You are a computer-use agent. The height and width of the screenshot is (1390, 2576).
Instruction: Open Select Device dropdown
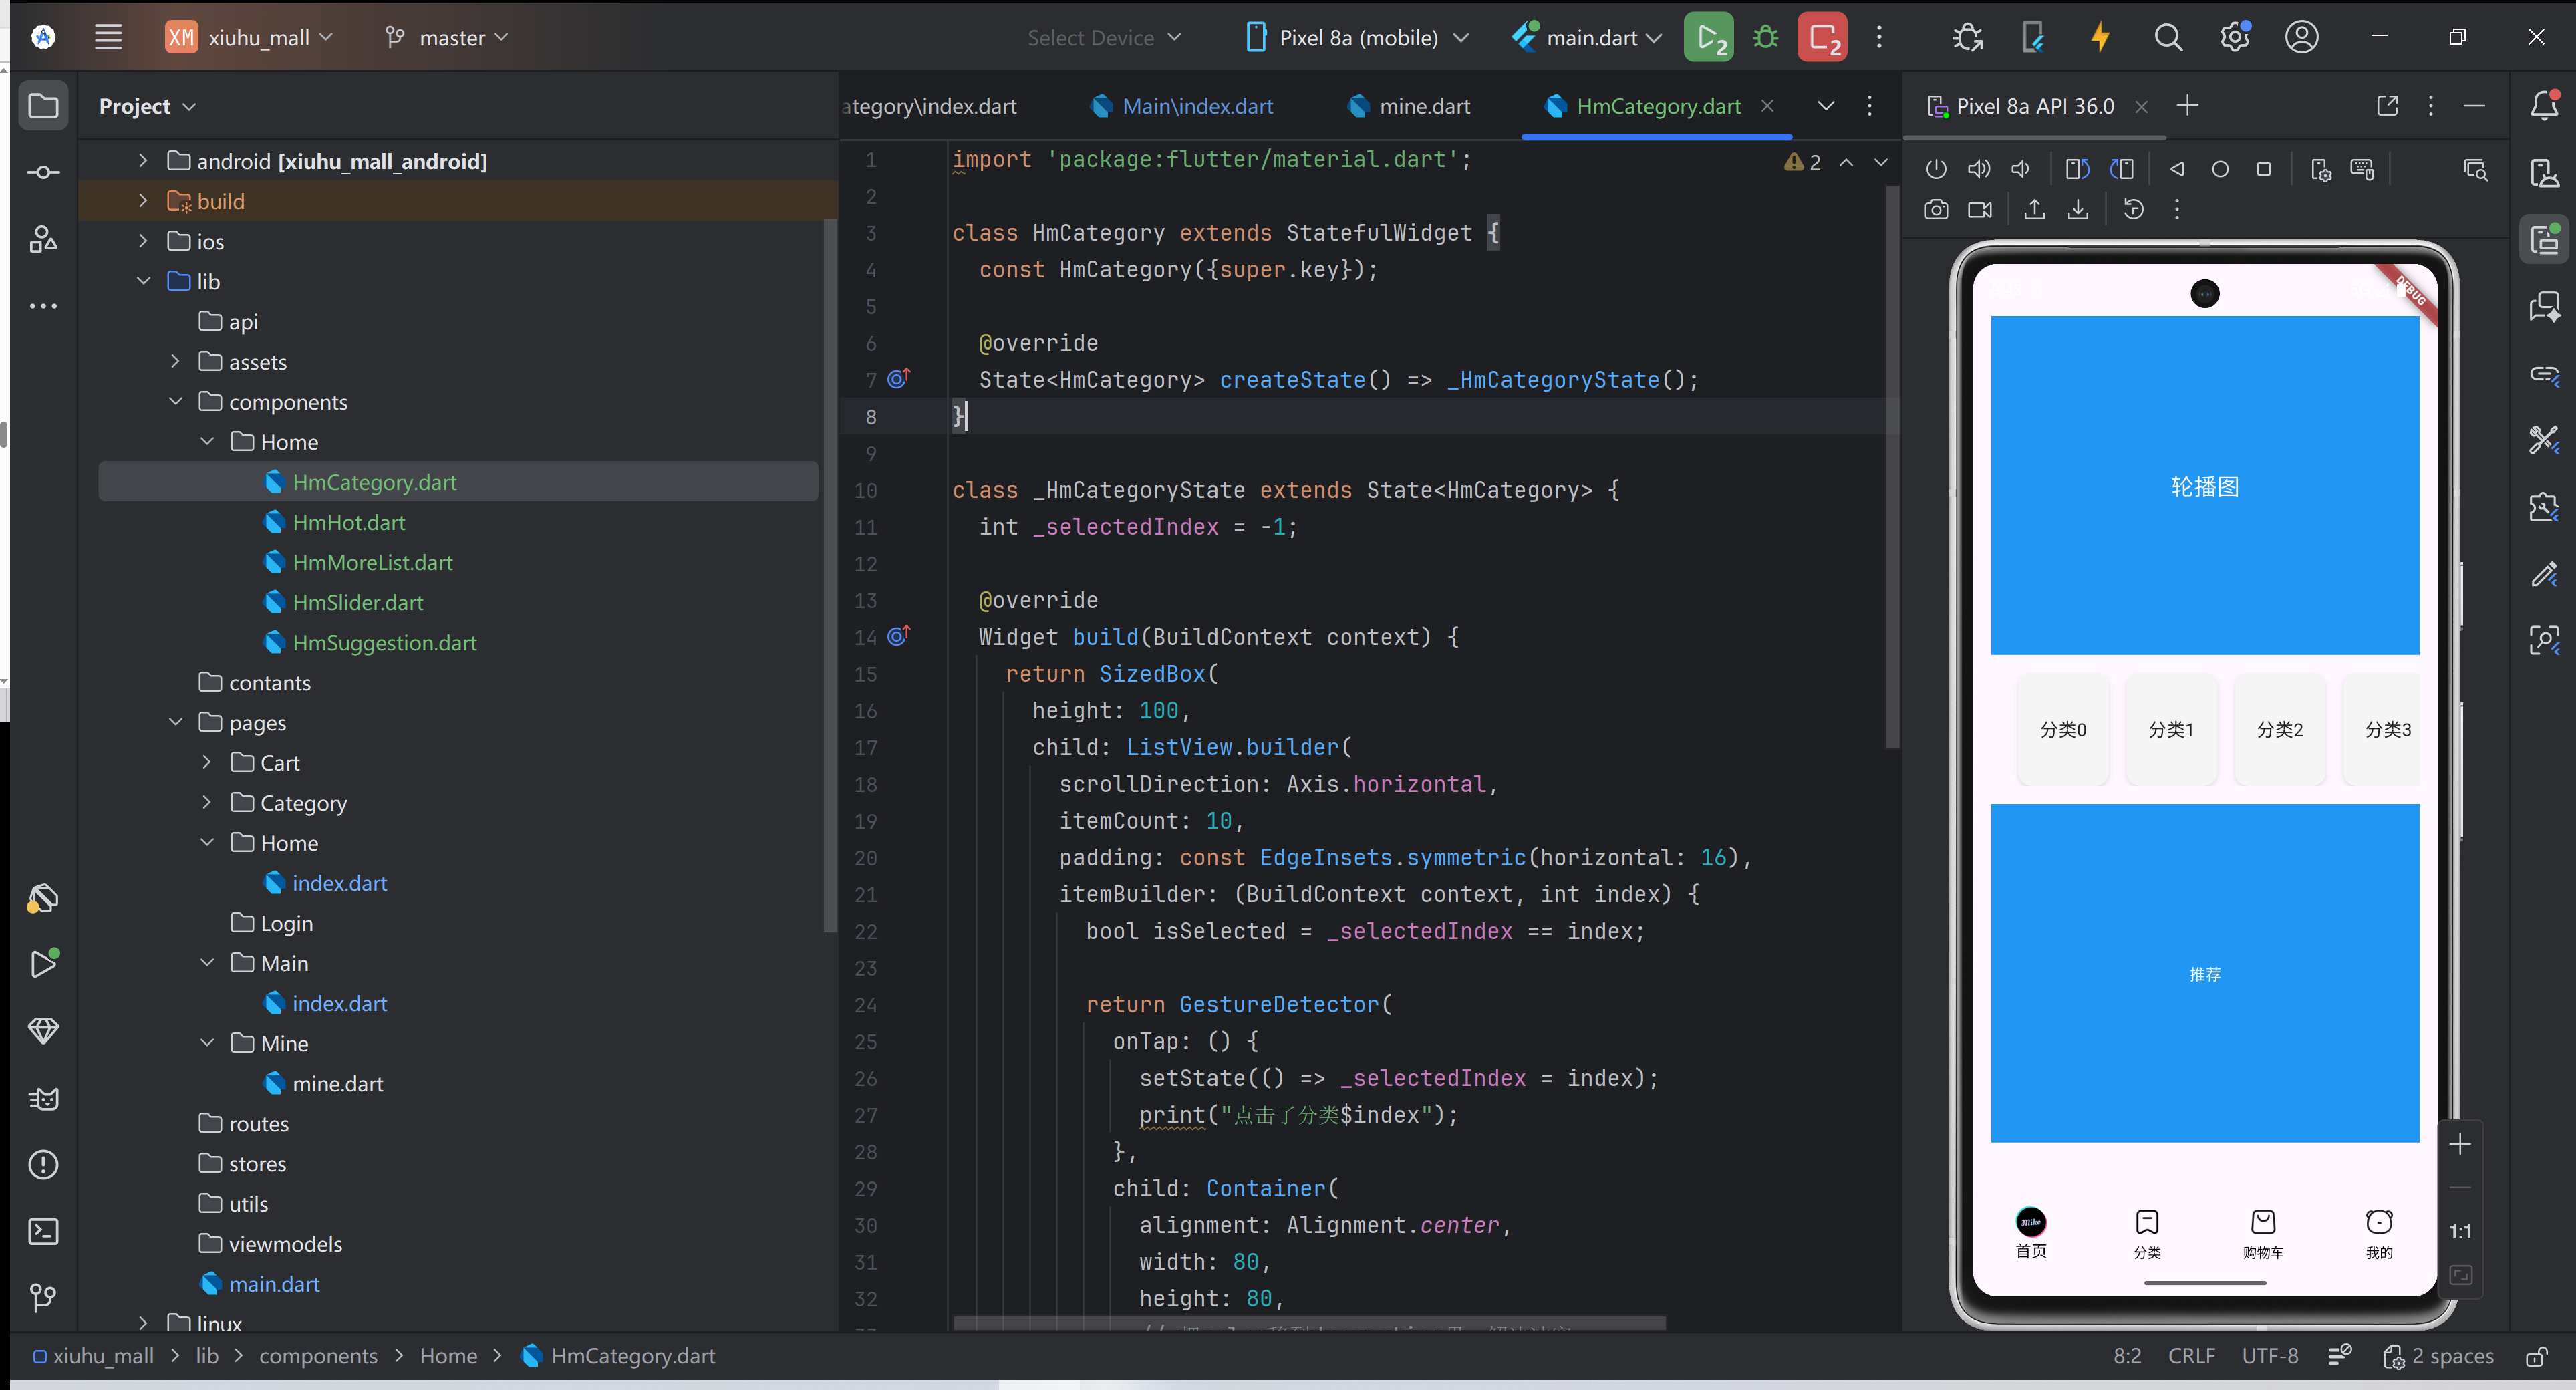coord(1104,38)
